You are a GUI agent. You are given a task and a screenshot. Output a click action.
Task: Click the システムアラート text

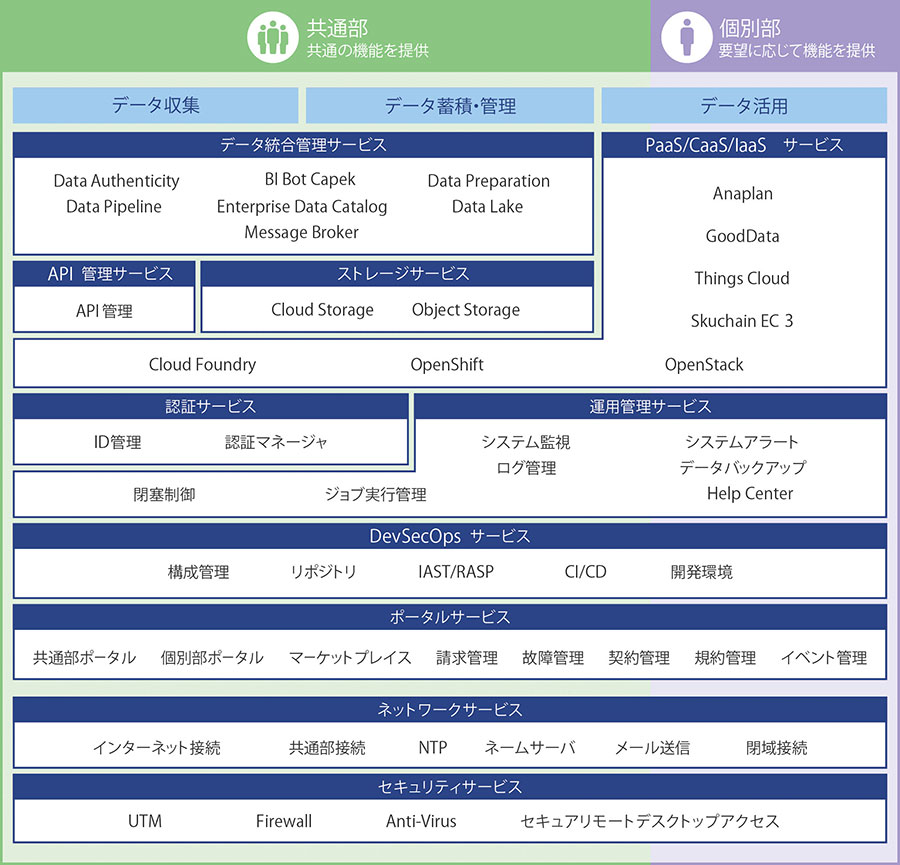tap(742, 443)
